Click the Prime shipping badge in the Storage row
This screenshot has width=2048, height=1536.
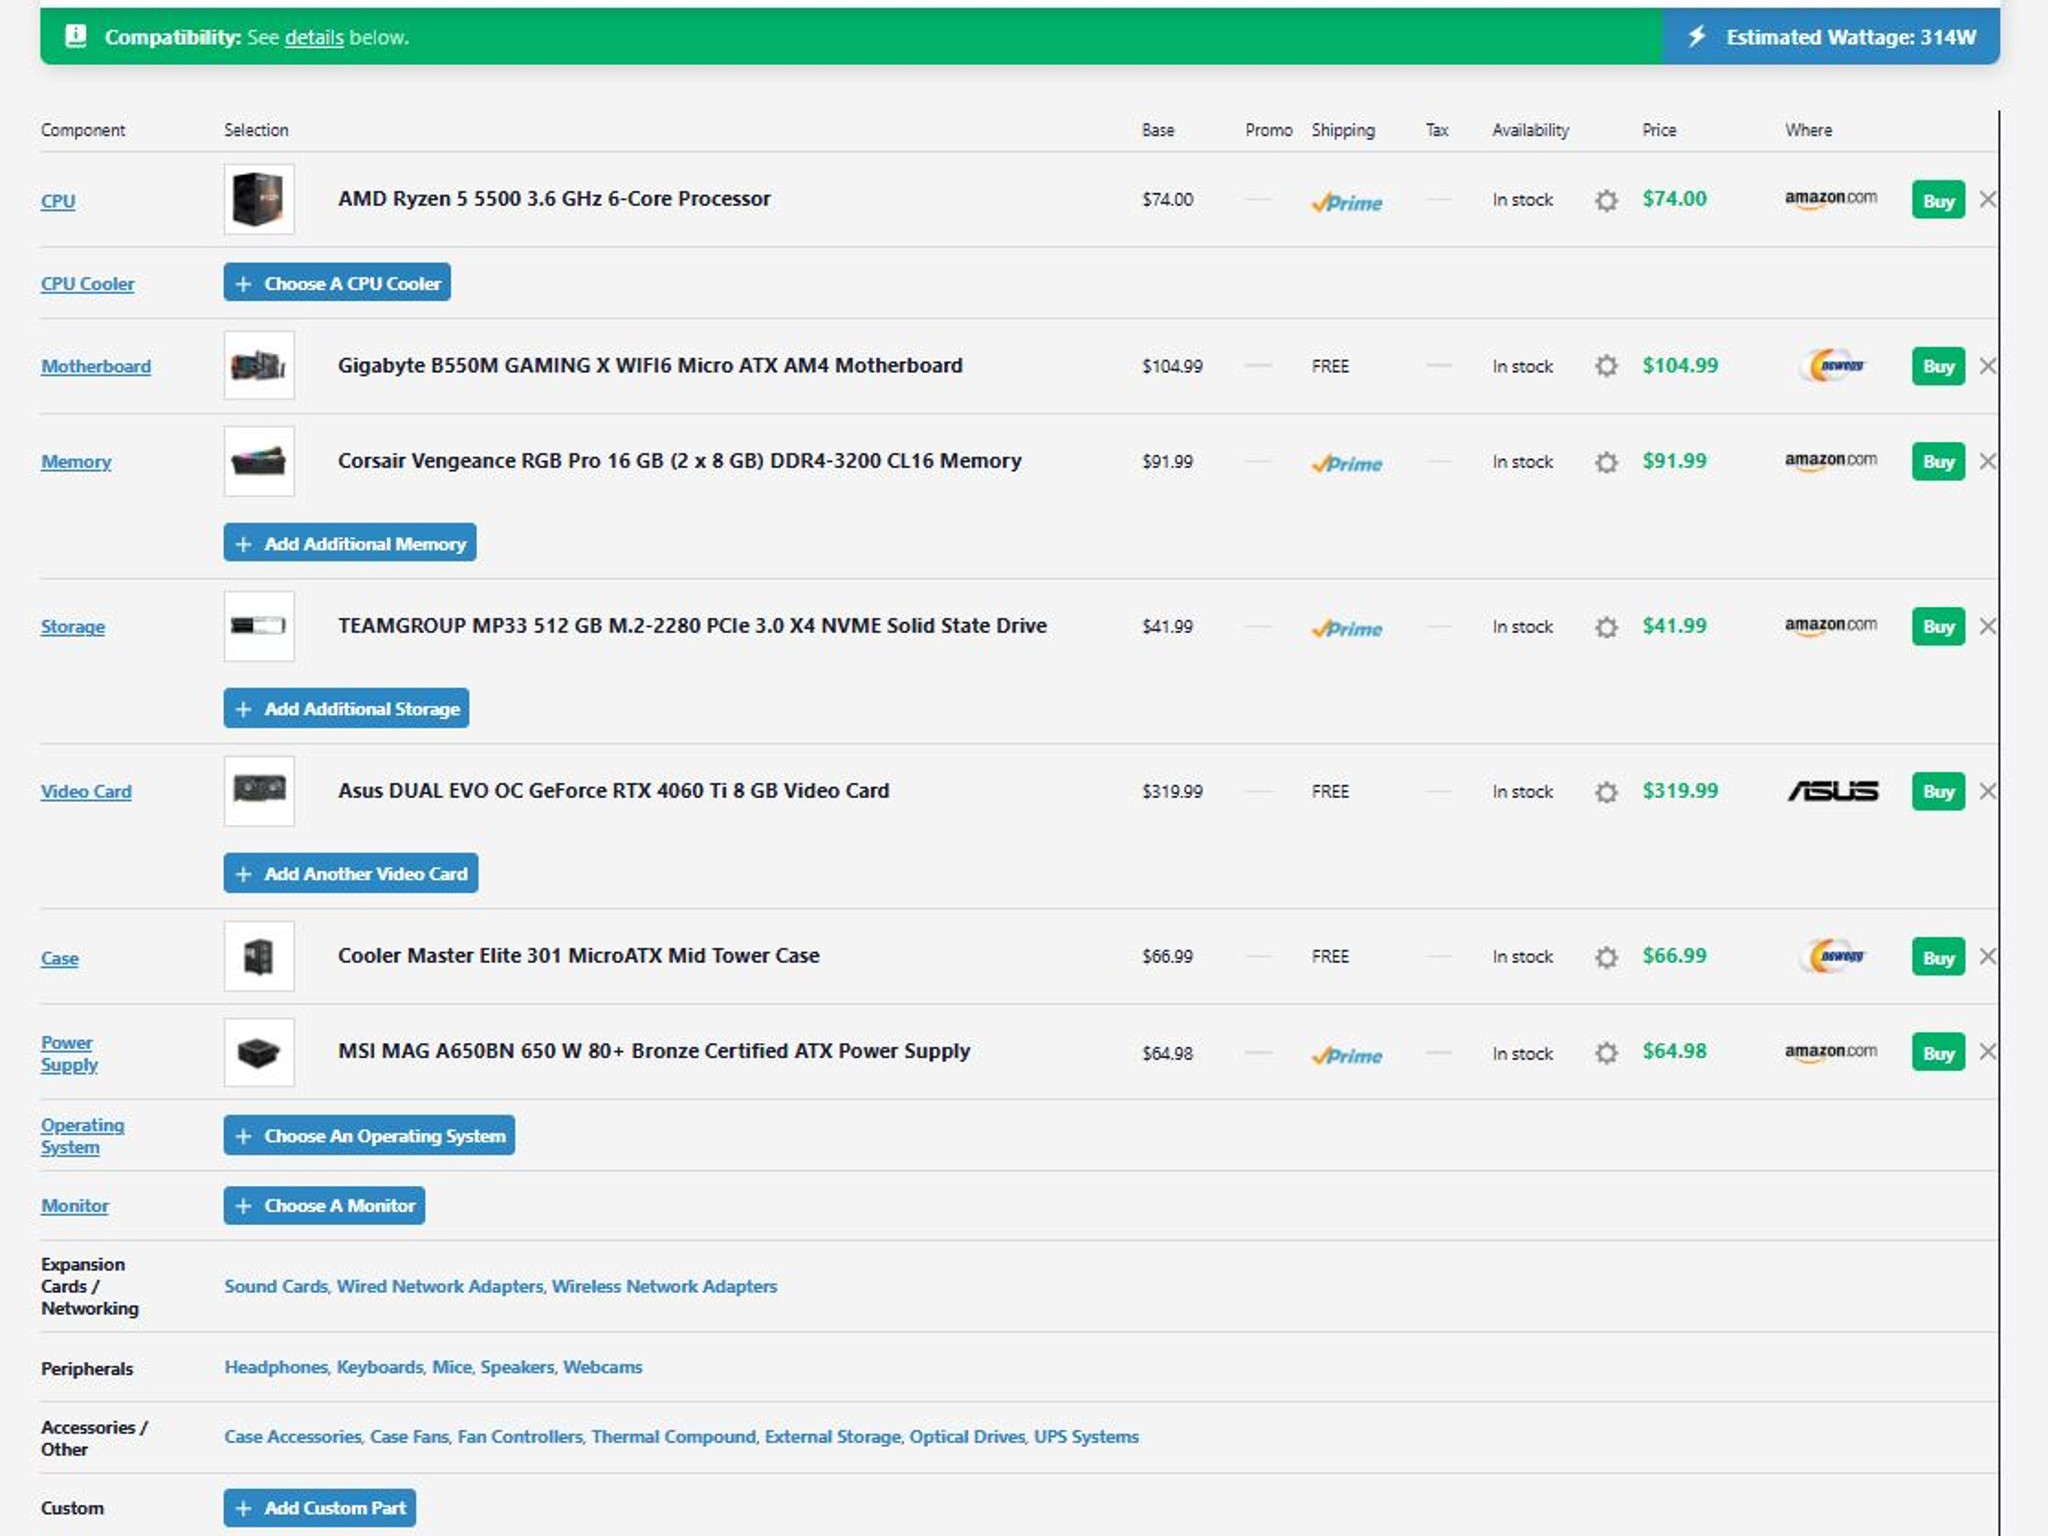(1347, 628)
